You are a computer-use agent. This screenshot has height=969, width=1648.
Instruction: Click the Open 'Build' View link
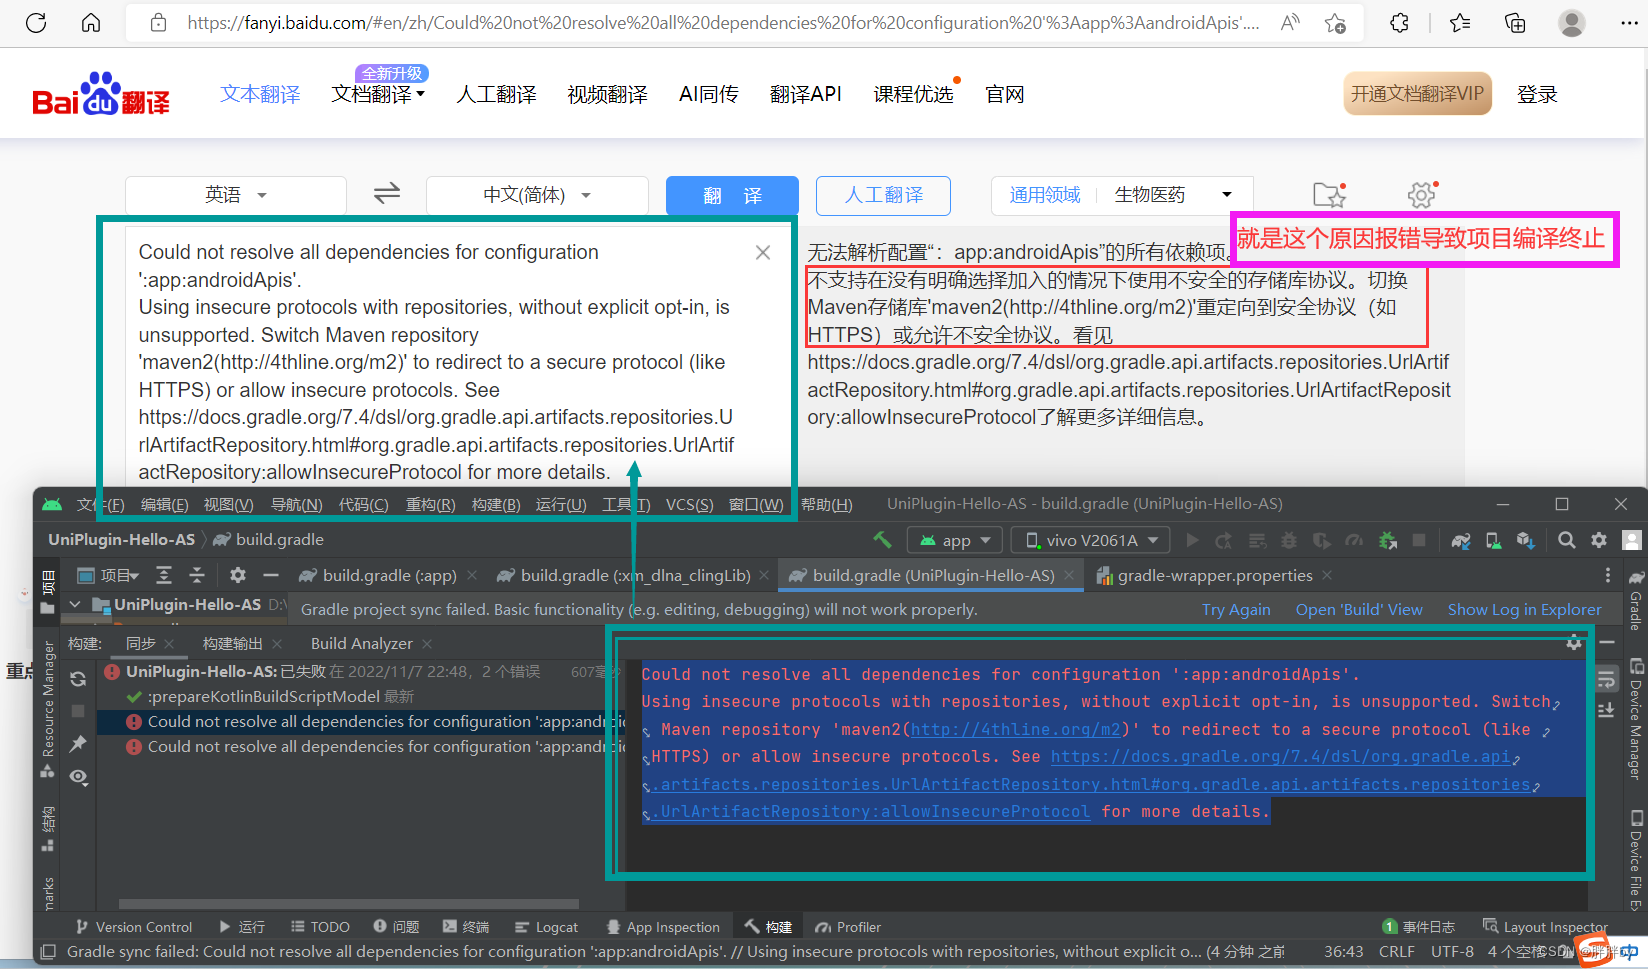tap(1359, 609)
